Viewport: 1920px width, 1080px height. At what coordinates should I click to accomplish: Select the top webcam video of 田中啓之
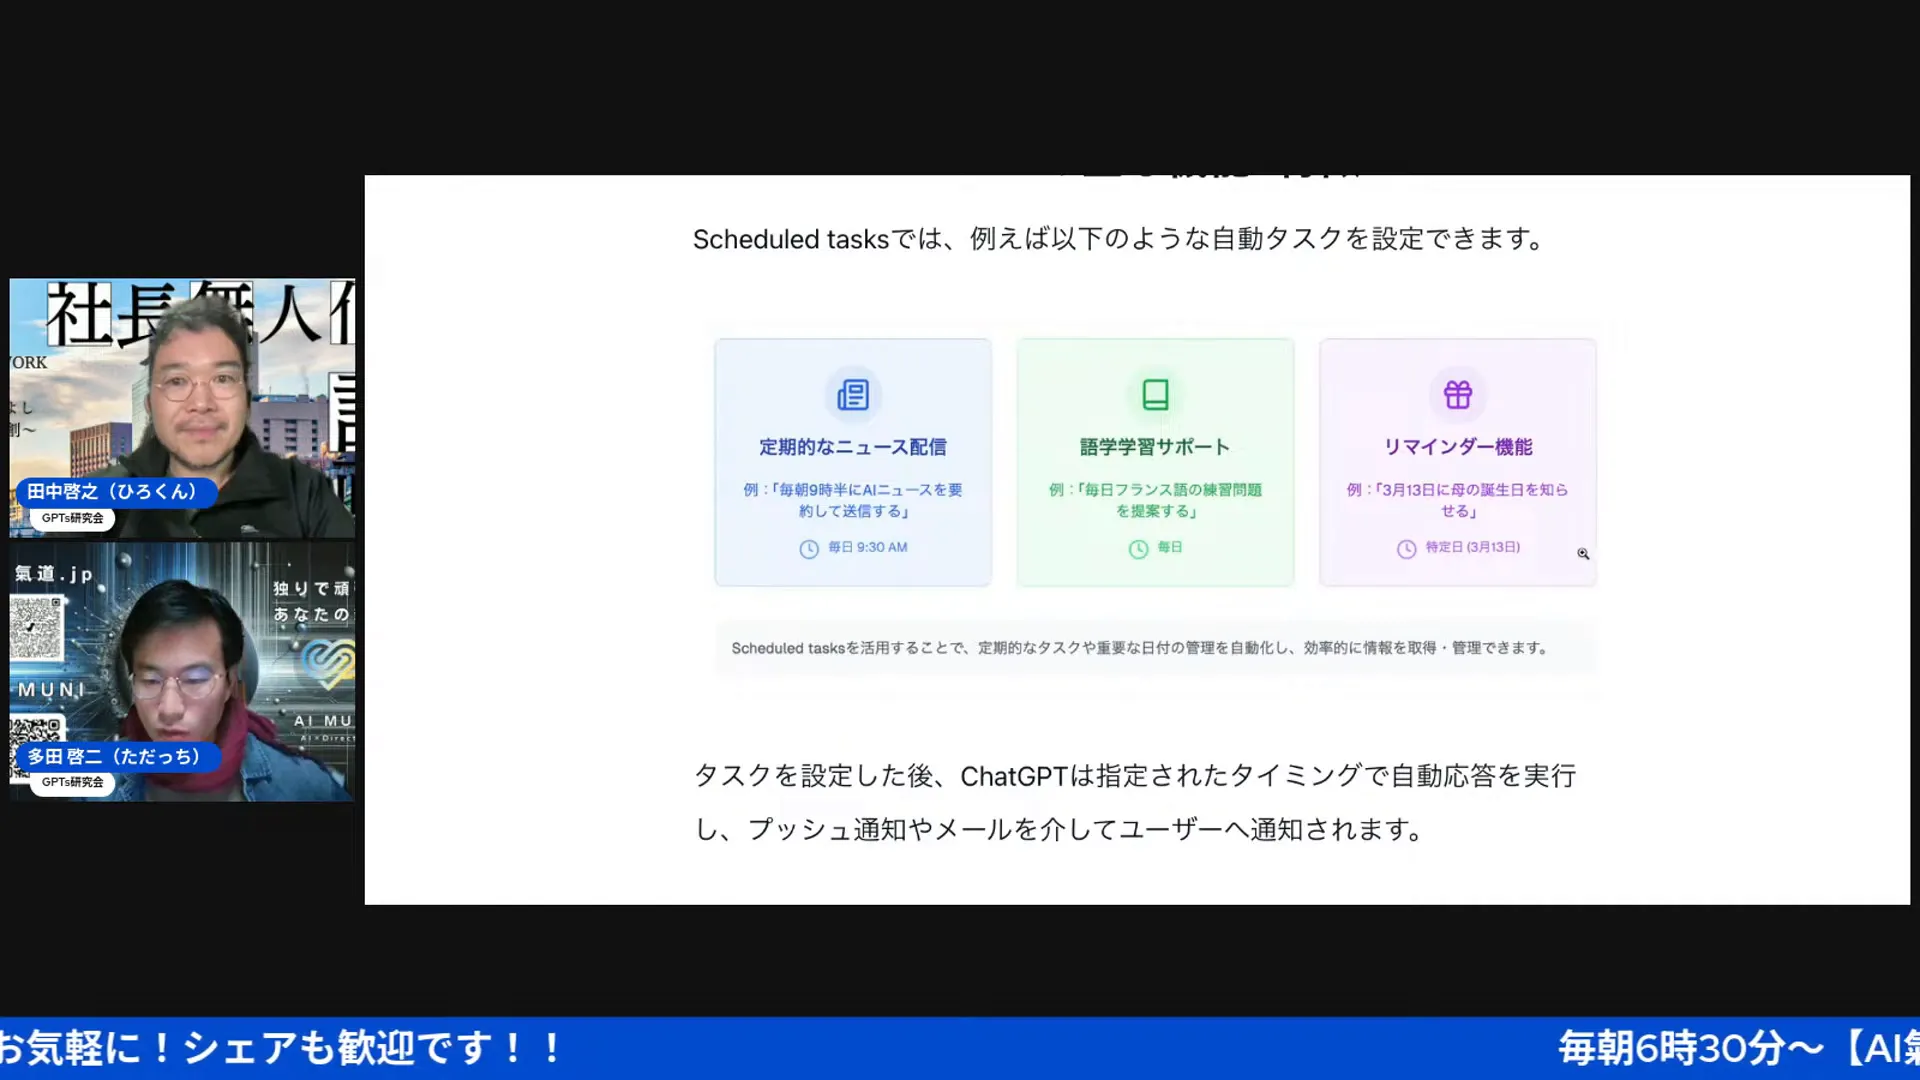(x=182, y=408)
